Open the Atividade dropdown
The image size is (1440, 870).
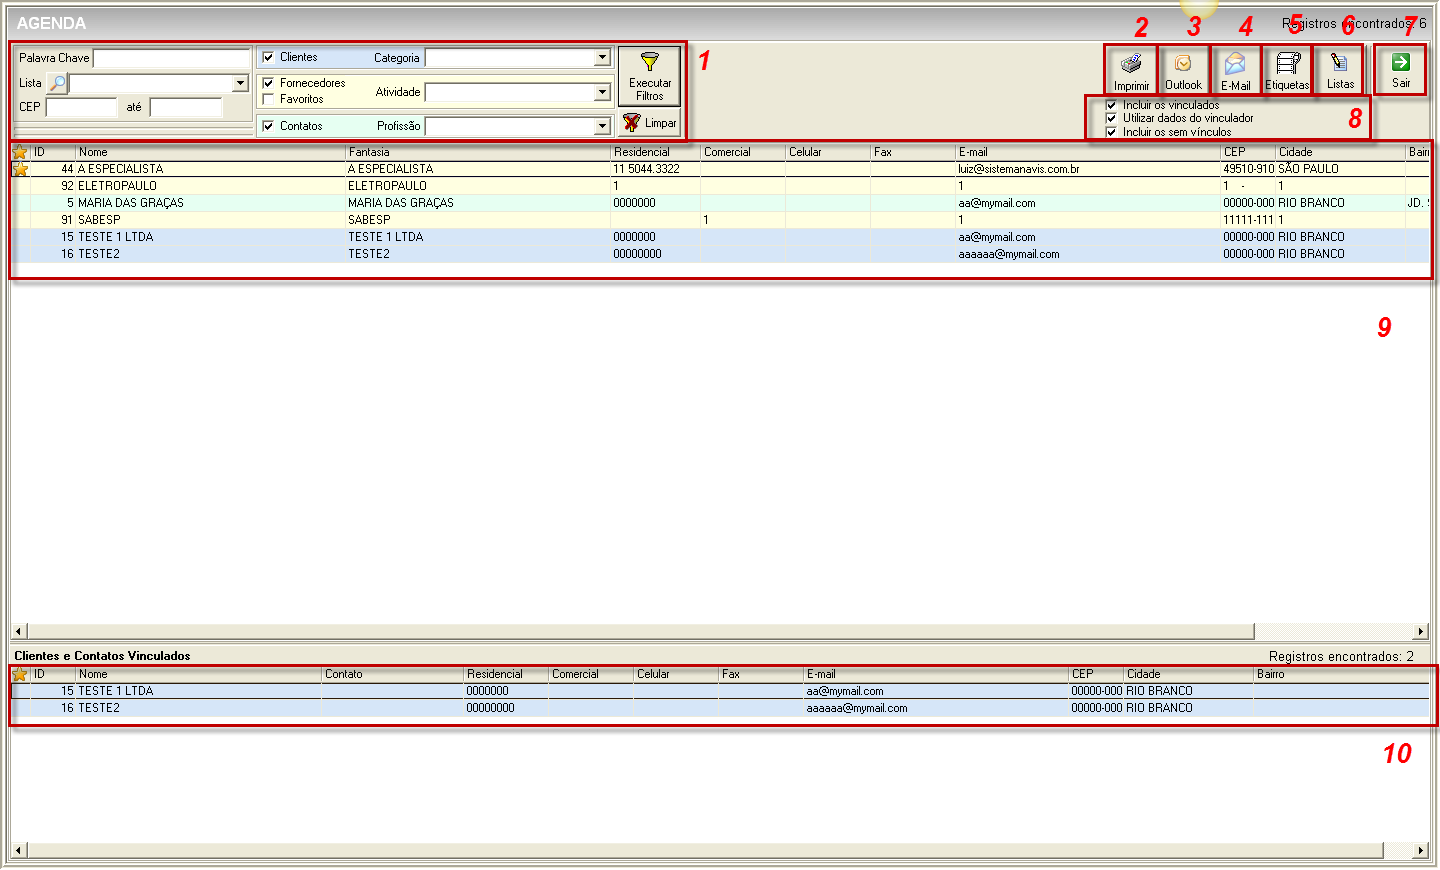602,92
